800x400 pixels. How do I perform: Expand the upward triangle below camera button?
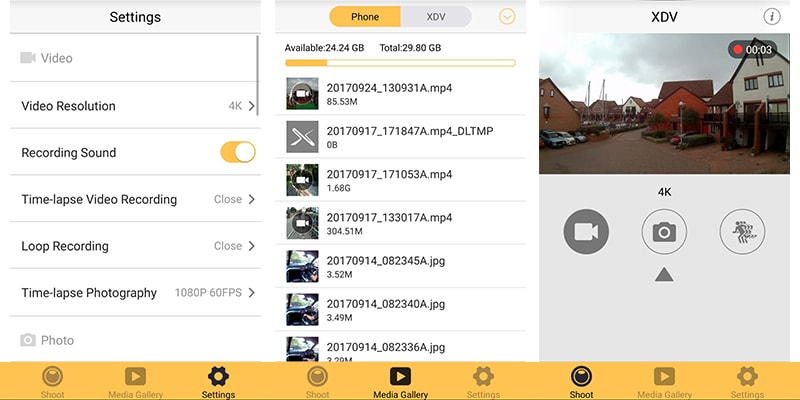[664, 275]
